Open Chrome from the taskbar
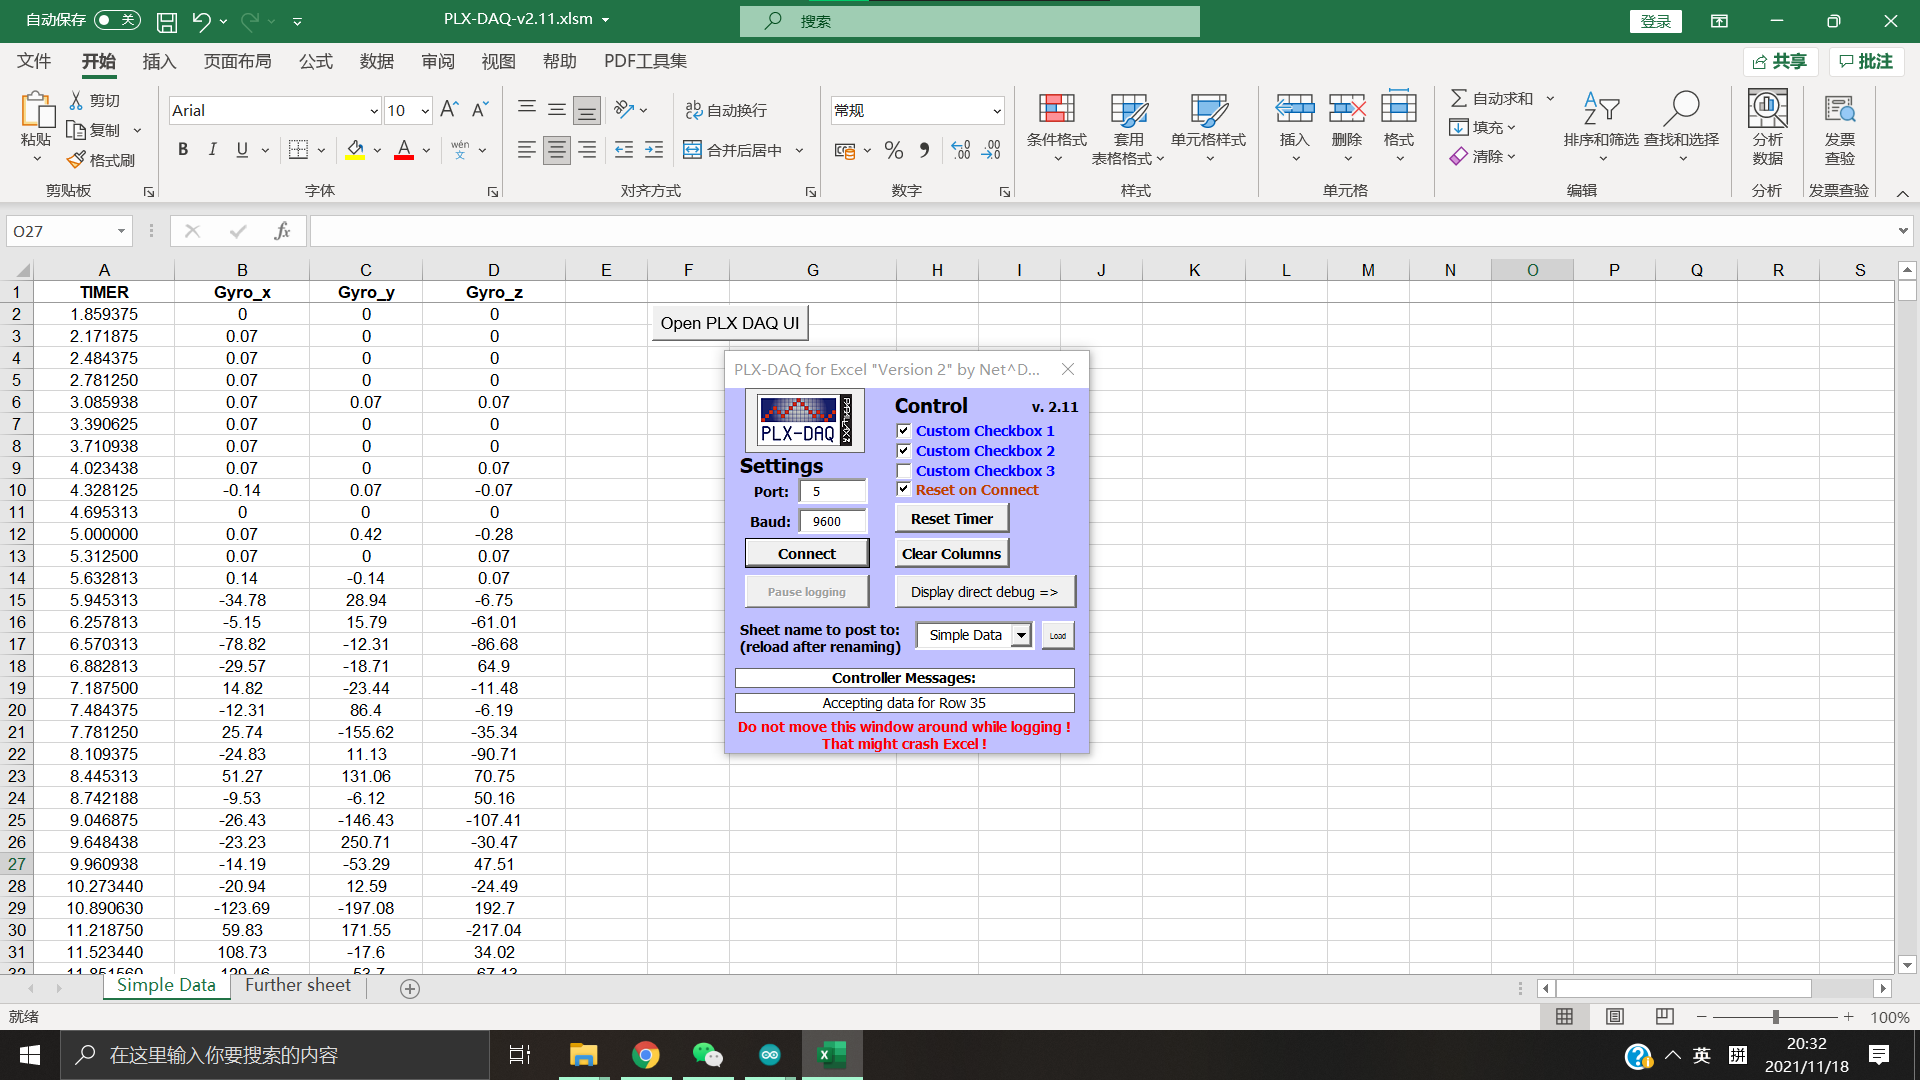 tap(646, 1055)
